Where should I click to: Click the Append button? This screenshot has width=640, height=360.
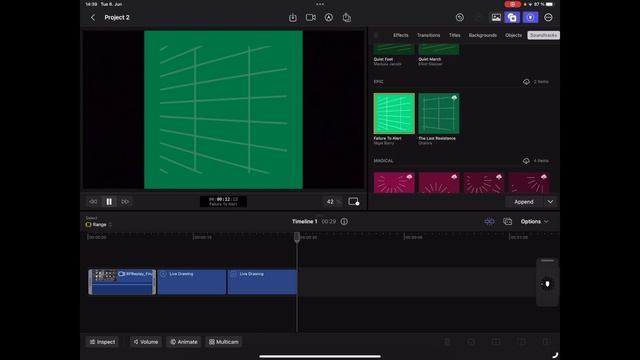[x=524, y=202]
